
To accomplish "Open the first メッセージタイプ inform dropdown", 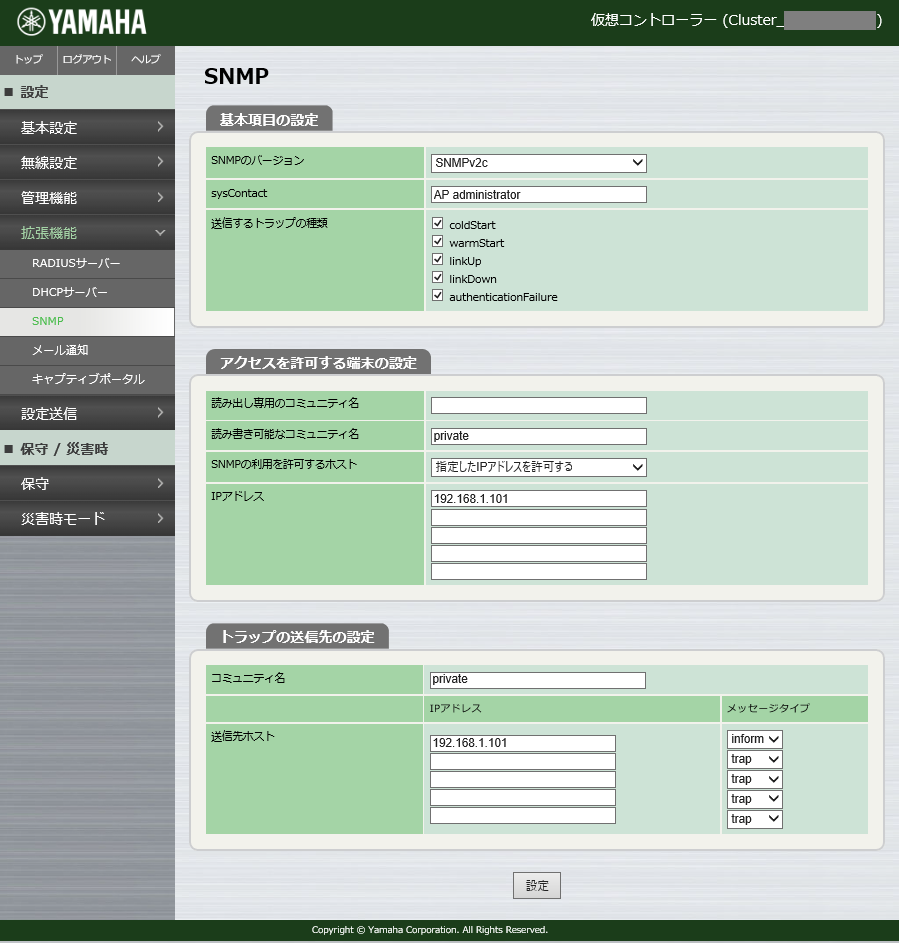I will tap(754, 739).
